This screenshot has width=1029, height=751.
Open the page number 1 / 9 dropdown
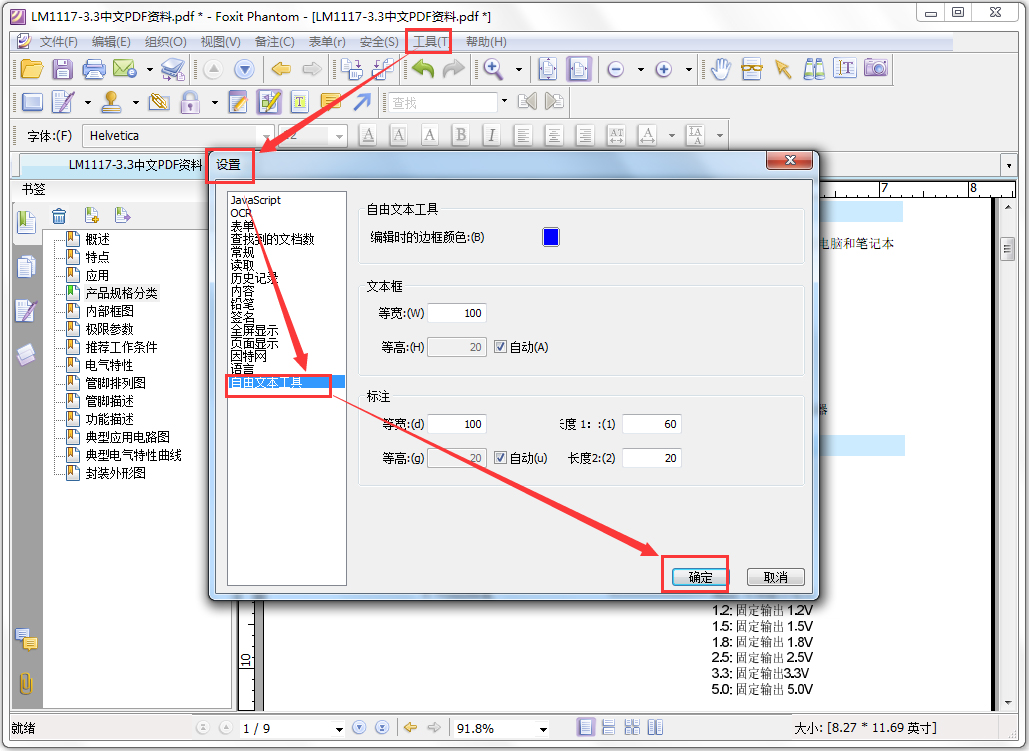(x=339, y=728)
